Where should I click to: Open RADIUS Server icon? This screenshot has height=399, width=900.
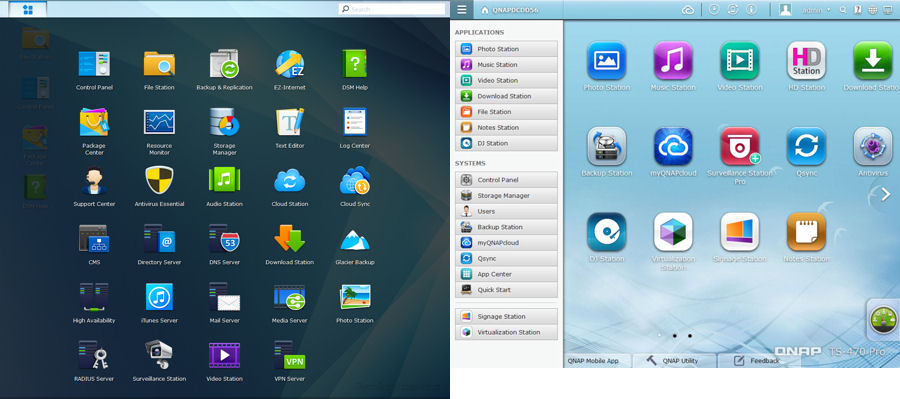click(94, 355)
